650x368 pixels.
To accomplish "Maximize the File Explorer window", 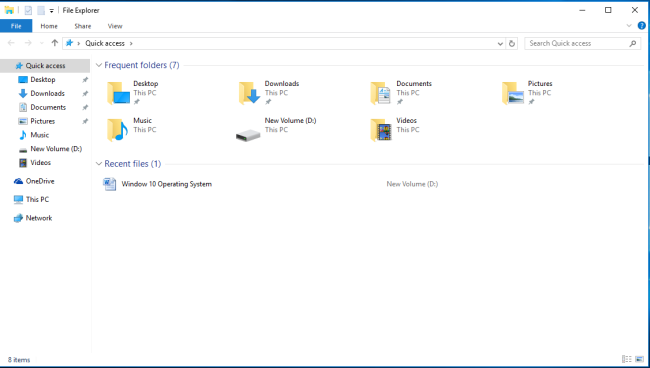I will point(608,10).
